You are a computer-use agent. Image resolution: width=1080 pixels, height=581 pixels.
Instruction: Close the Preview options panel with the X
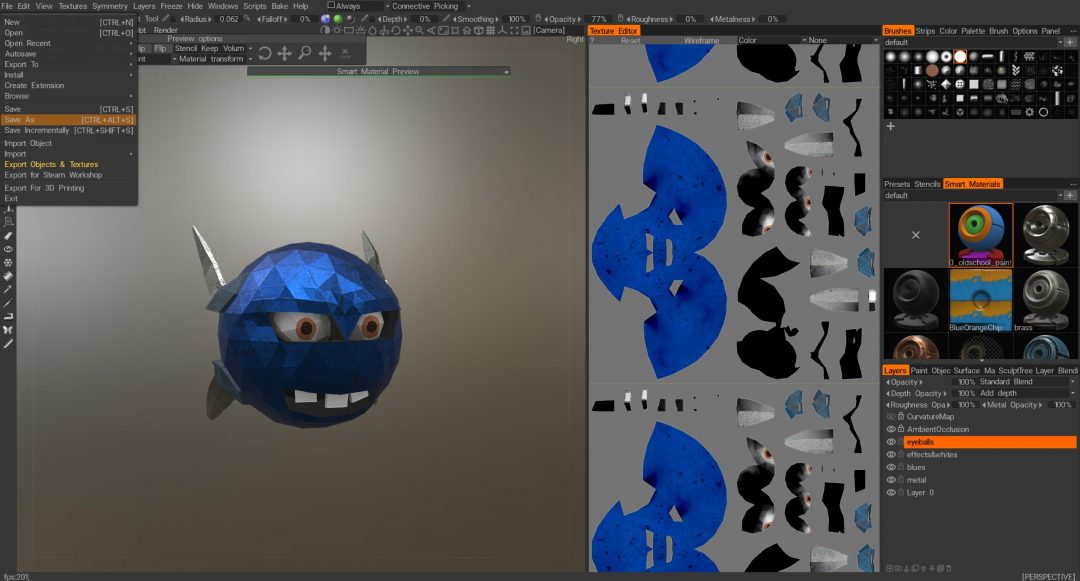click(345, 53)
